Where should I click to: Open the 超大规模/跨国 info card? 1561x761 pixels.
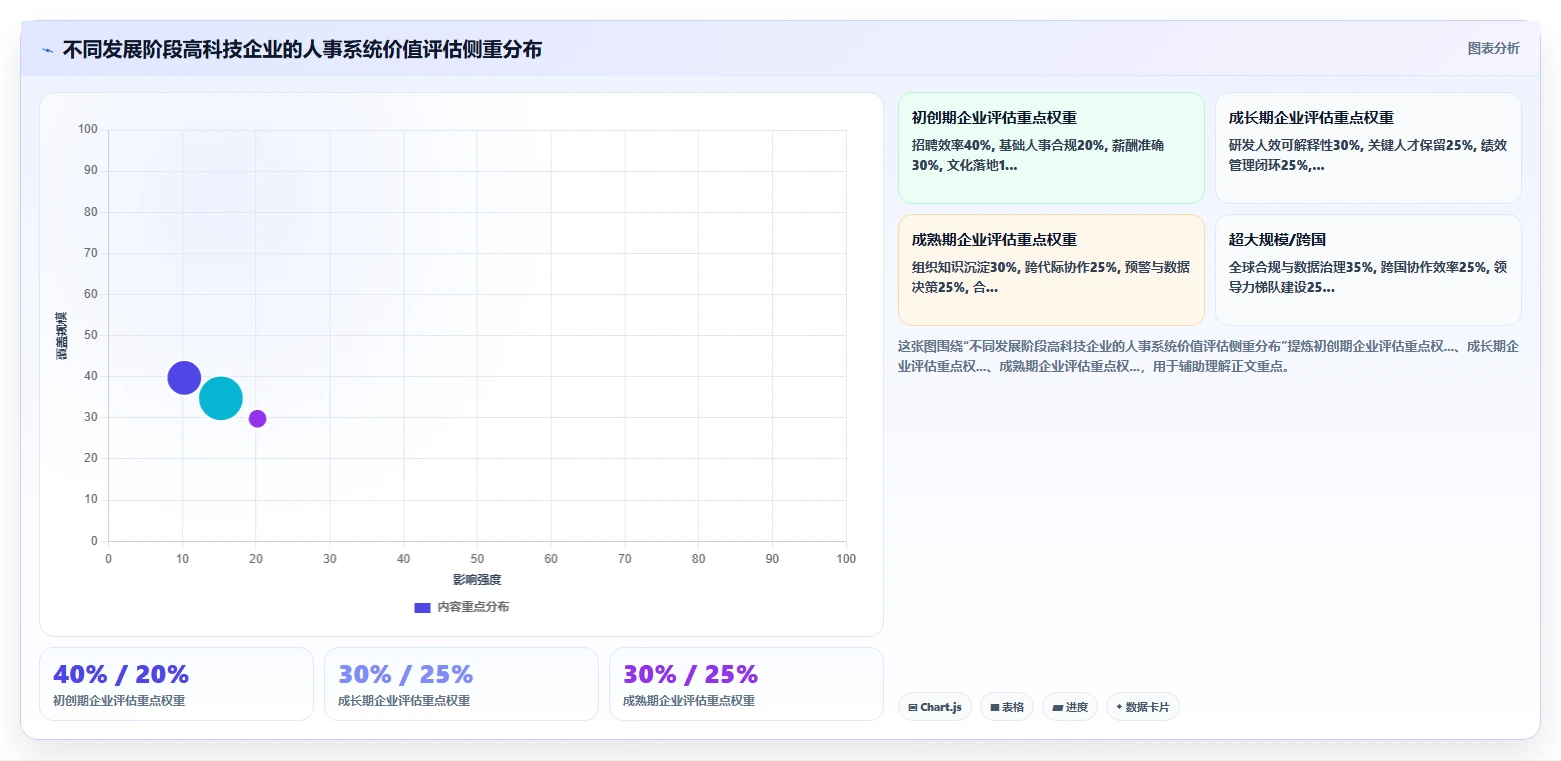pyautogui.click(x=1368, y=270)
